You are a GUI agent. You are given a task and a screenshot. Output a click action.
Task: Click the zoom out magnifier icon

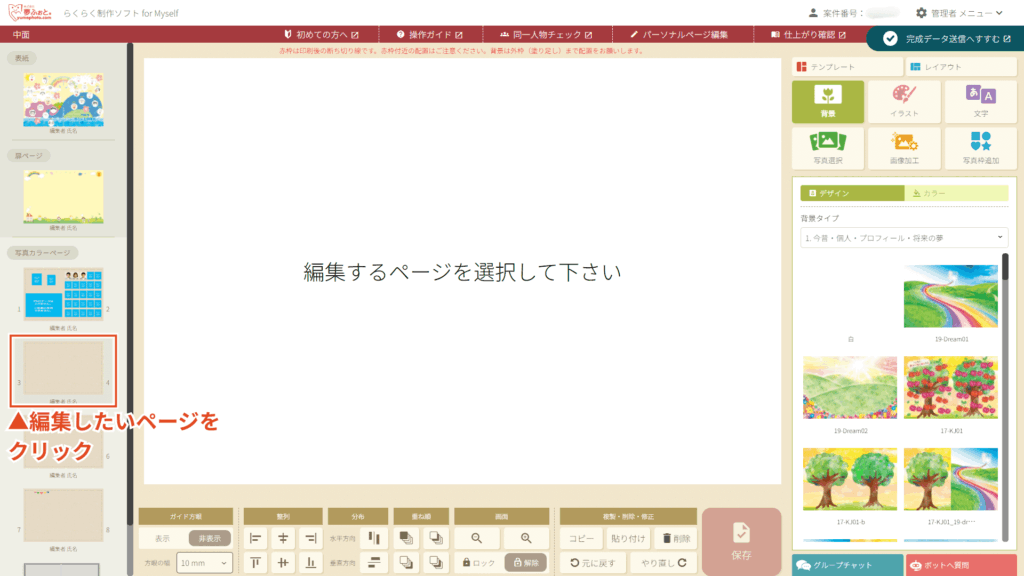click(x=476, y=538)
